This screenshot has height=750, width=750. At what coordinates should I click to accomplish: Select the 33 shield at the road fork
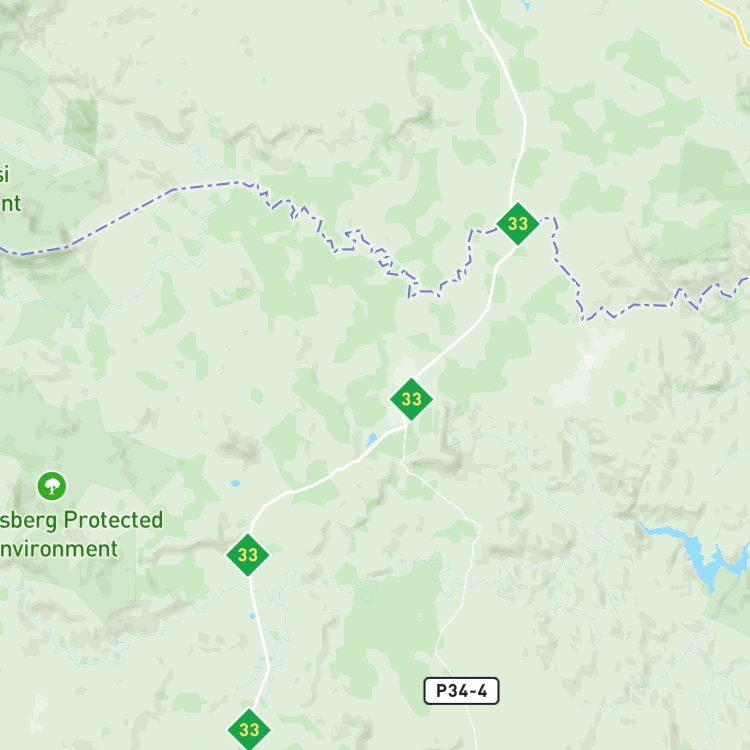coord(411,399)
